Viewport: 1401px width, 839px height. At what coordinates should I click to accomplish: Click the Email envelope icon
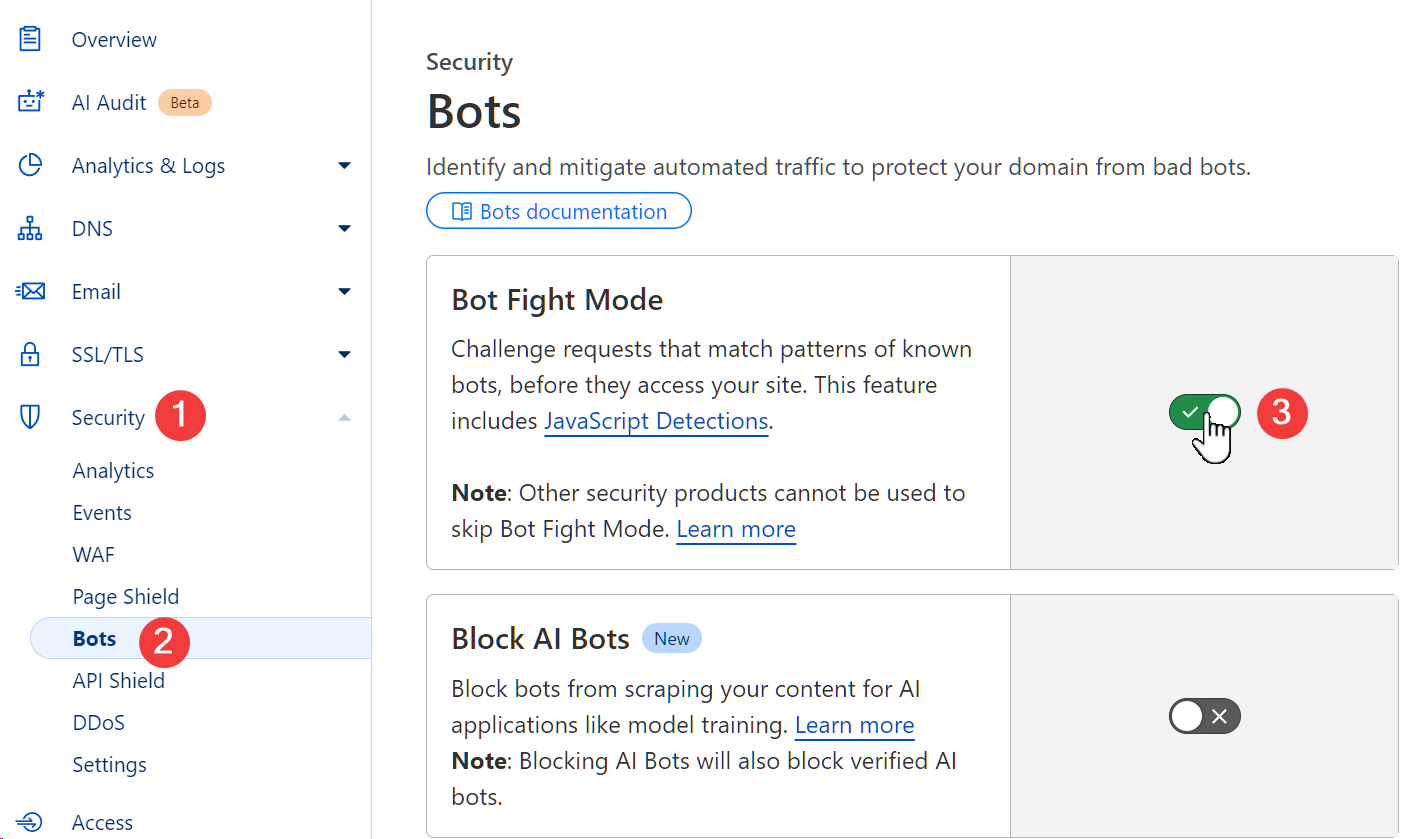click(x=31, y=292)
